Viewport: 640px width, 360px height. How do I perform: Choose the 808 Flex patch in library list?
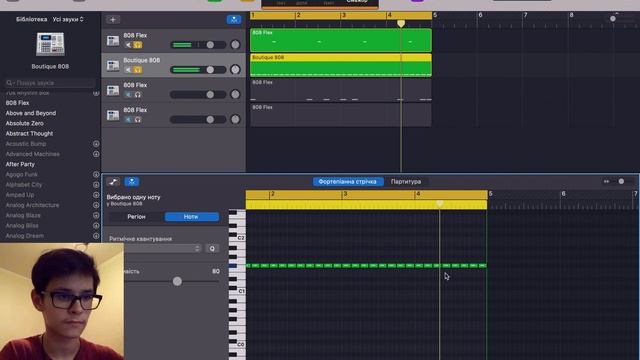17,103
